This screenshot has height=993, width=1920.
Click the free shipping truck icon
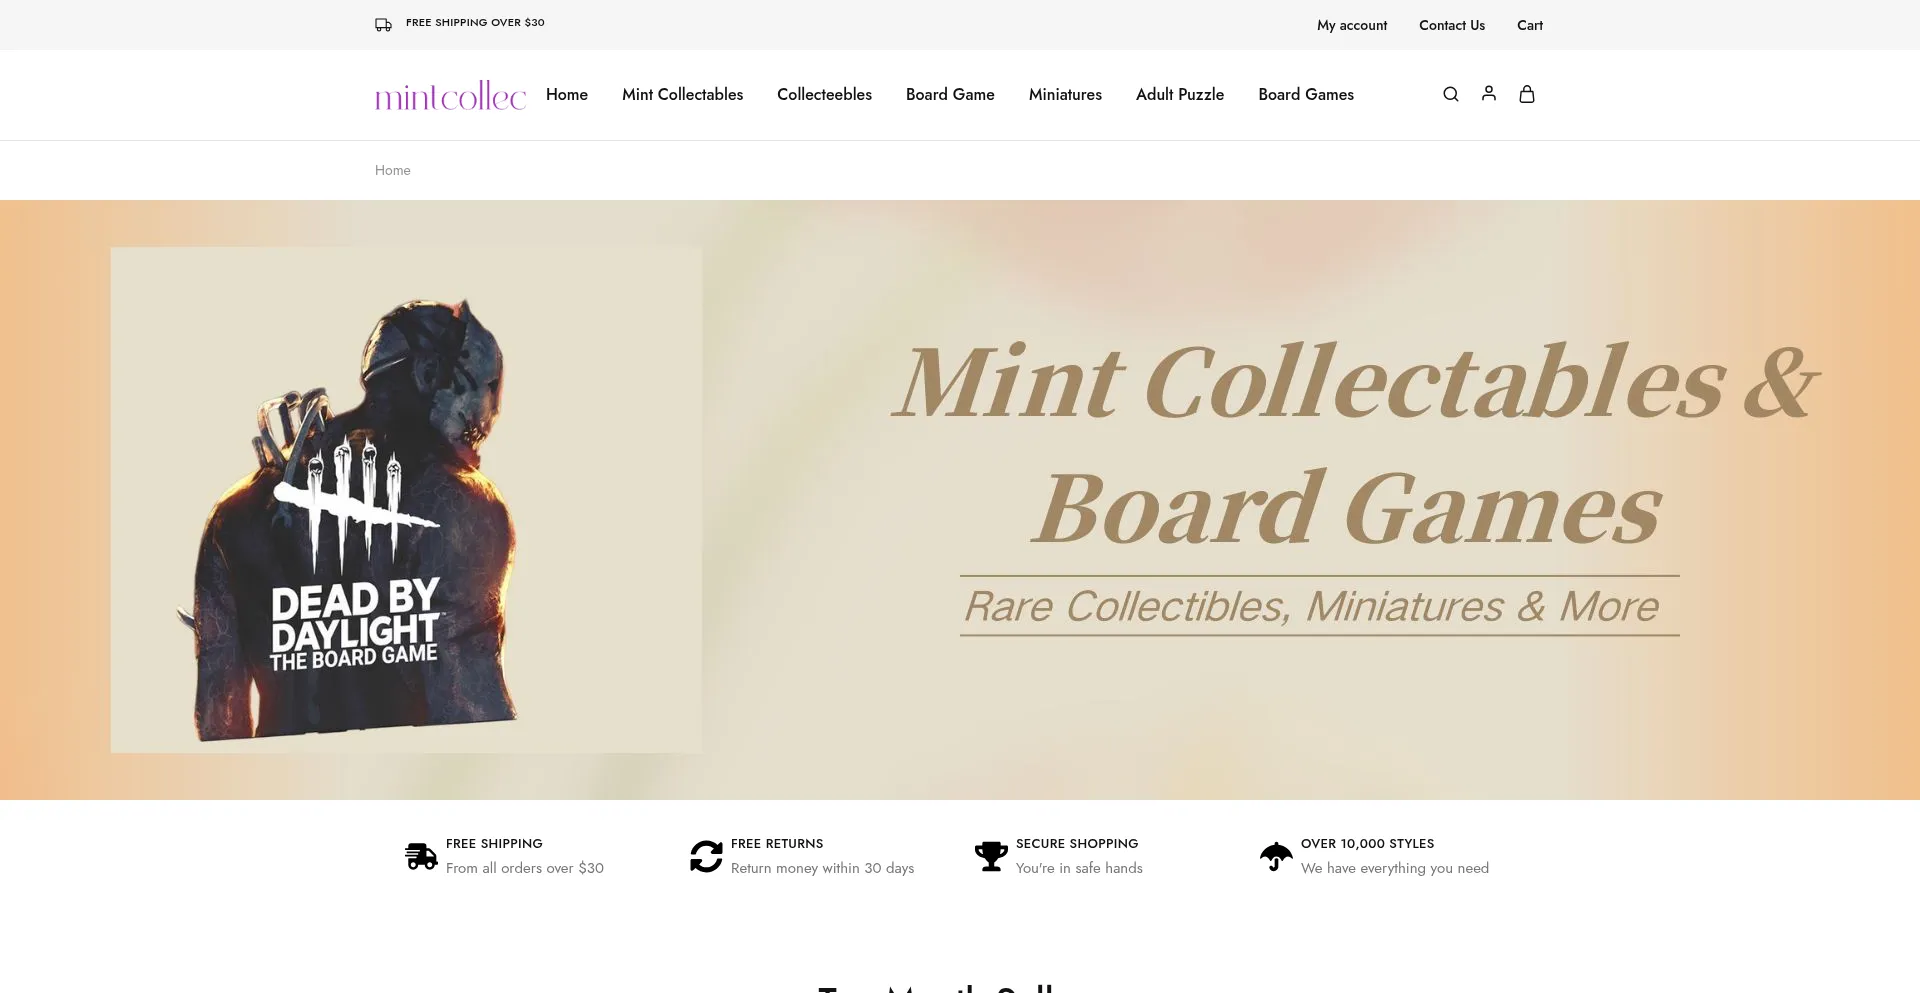[x=421, y=856]
